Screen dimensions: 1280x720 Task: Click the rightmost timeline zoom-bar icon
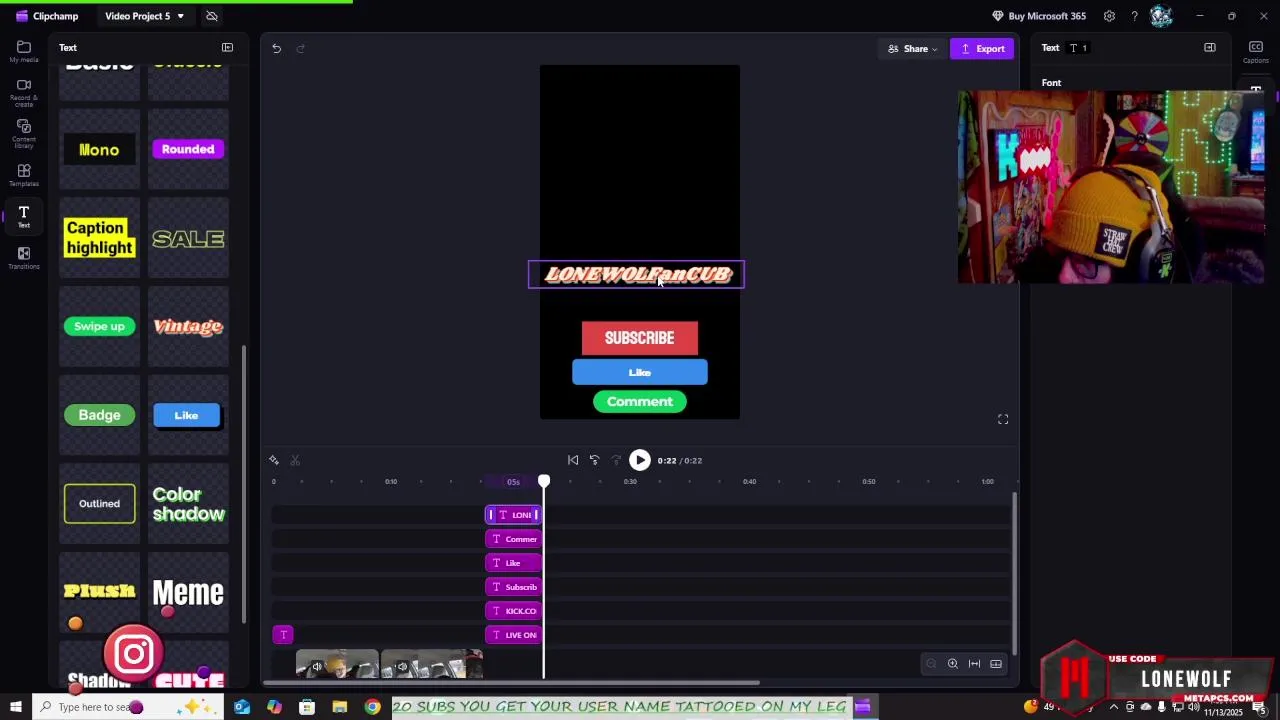[996, 664]
